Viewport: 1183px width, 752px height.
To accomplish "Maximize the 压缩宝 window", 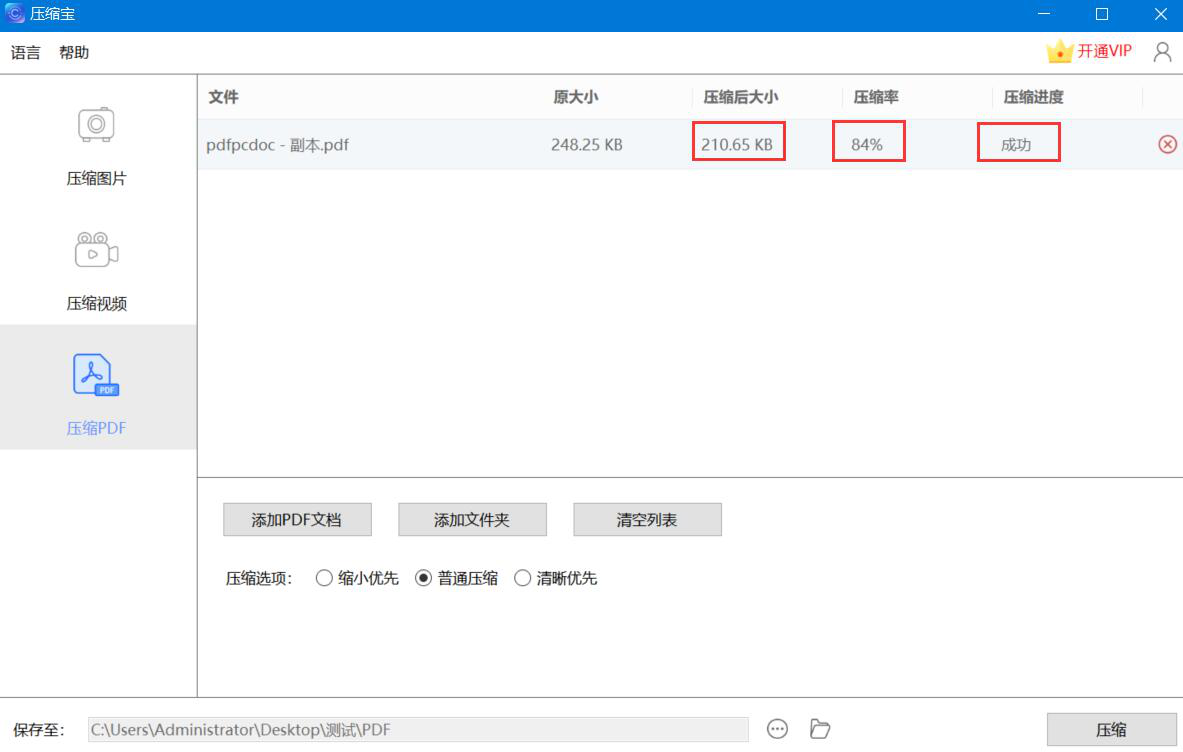I will click(x=1102, y=14).
